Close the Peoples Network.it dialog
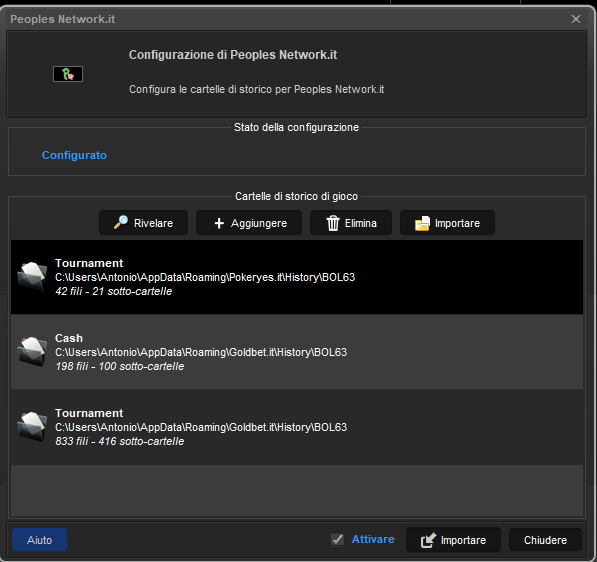This screenshot has width=597, height=562. pyautogui.click(x=576, y=19)
